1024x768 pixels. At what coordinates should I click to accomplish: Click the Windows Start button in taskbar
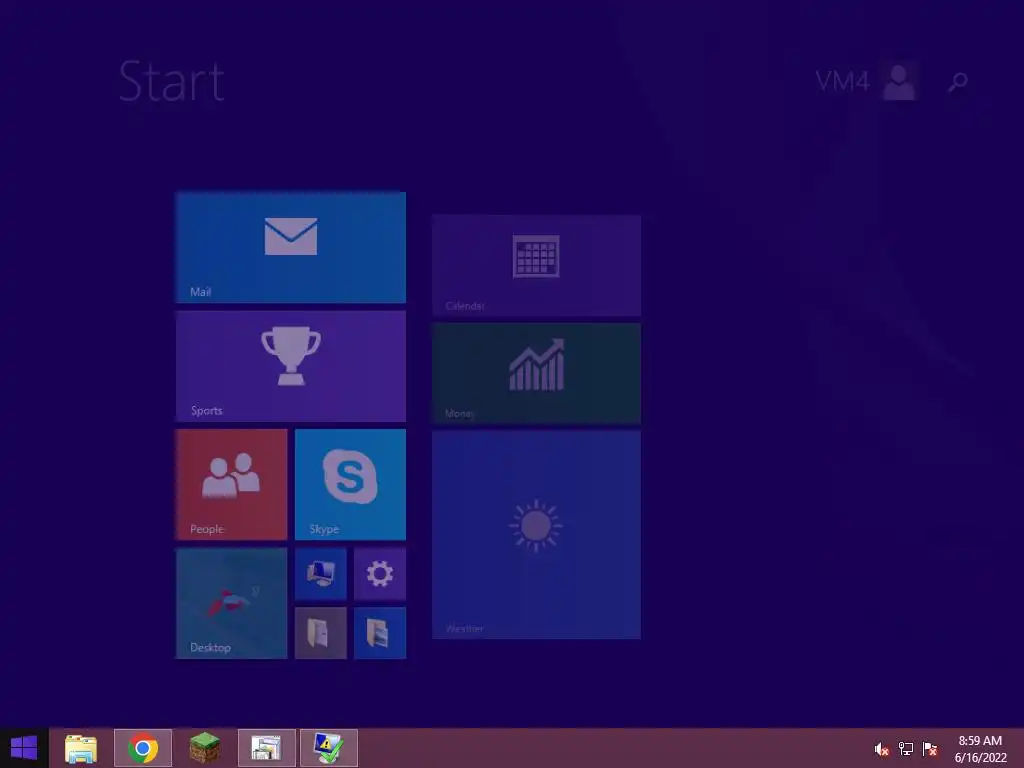tap(24, 748)
